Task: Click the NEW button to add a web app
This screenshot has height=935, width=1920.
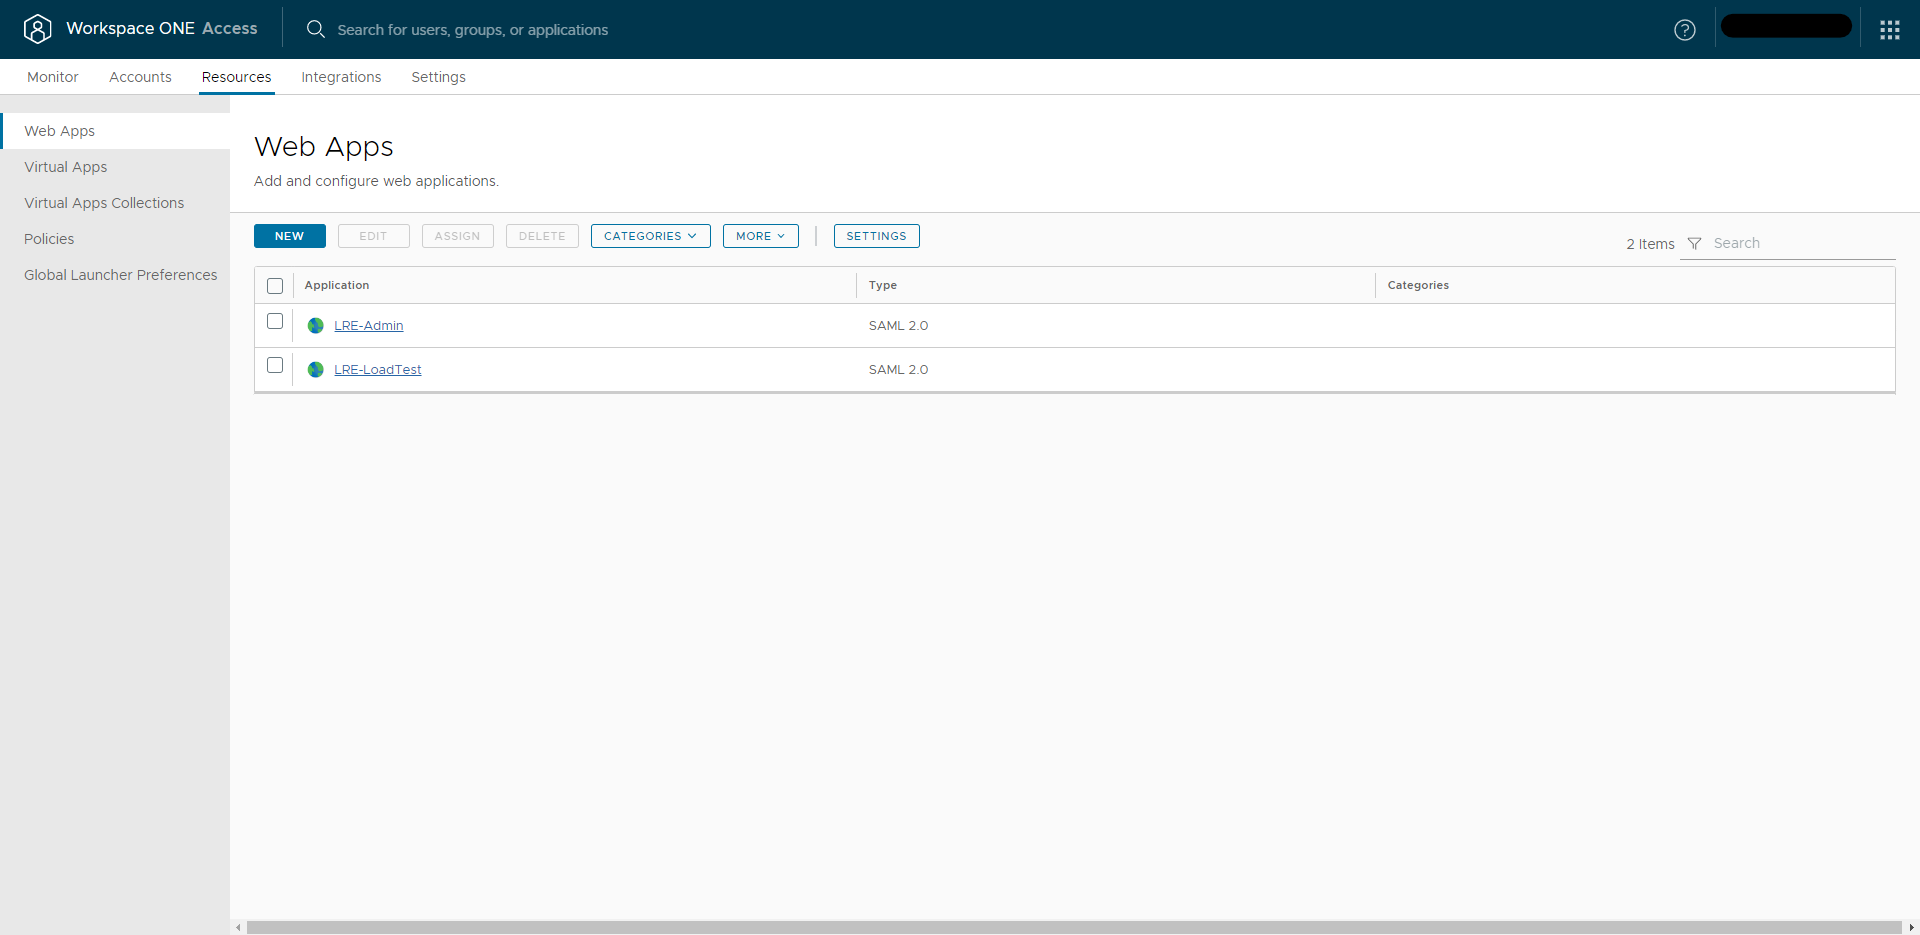Action: 289,236
